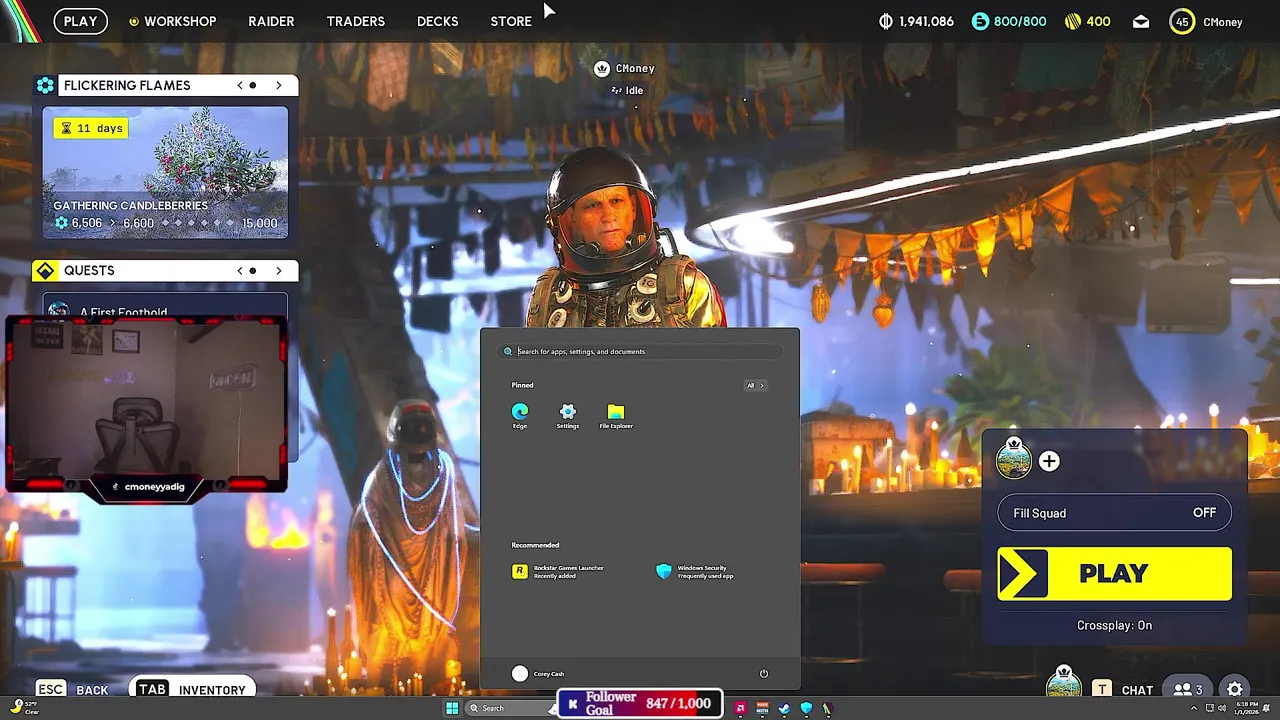Image resolution: width=1280 pixels, height=720 pixels.
Task: Open the pink app icon on taskbar
Action: click(x=740, y=708)
